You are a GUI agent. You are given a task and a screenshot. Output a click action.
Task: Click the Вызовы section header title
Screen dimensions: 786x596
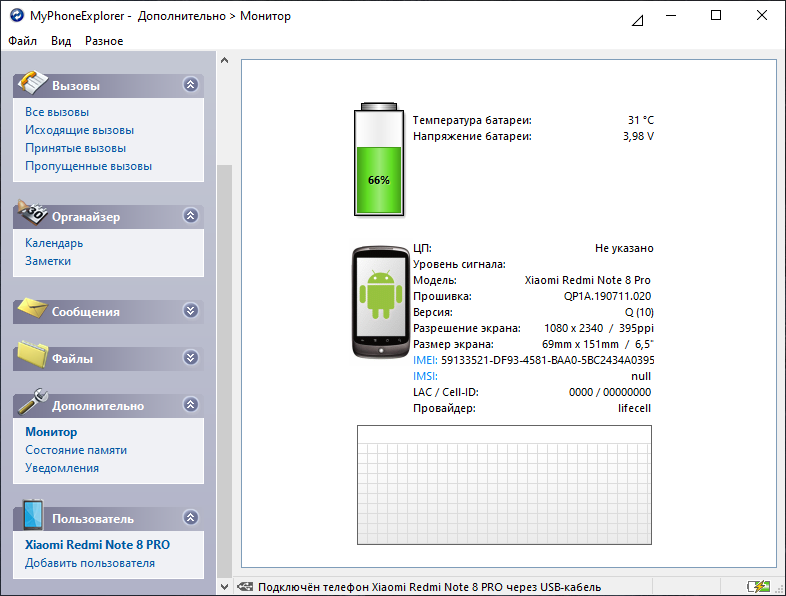(76, 86)
